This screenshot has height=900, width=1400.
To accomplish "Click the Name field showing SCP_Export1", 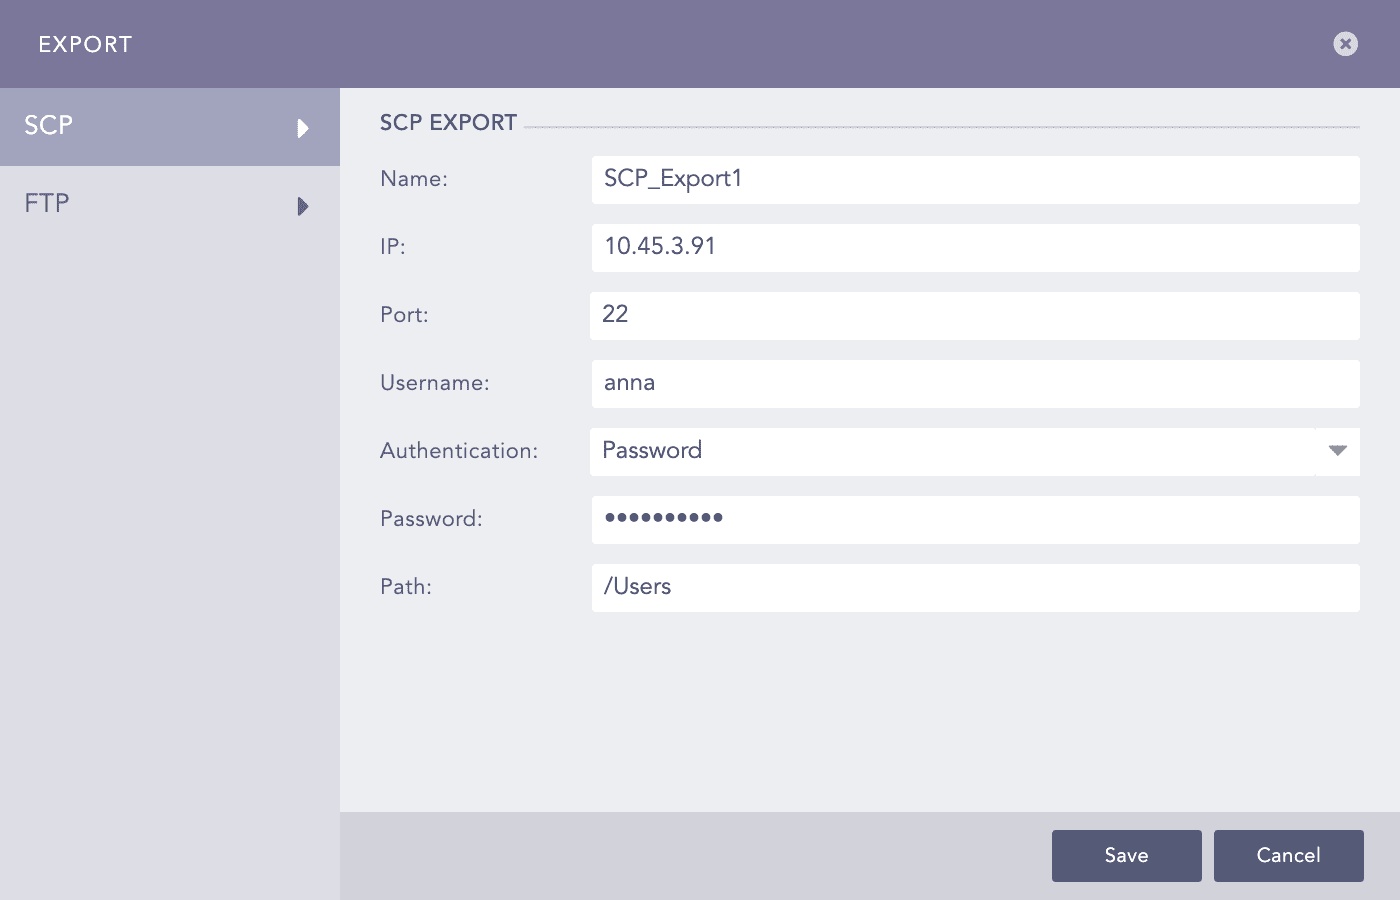I will pyautogui.click(x=975, y=180).
